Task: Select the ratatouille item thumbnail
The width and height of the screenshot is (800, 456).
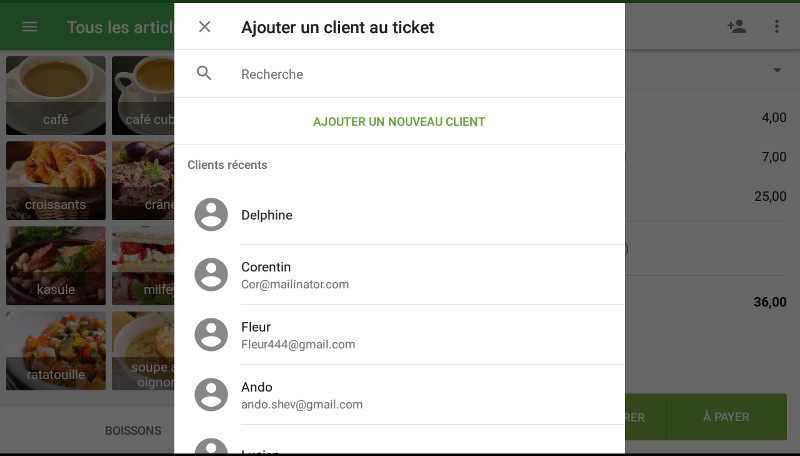Action: click(x=56, y=350)
